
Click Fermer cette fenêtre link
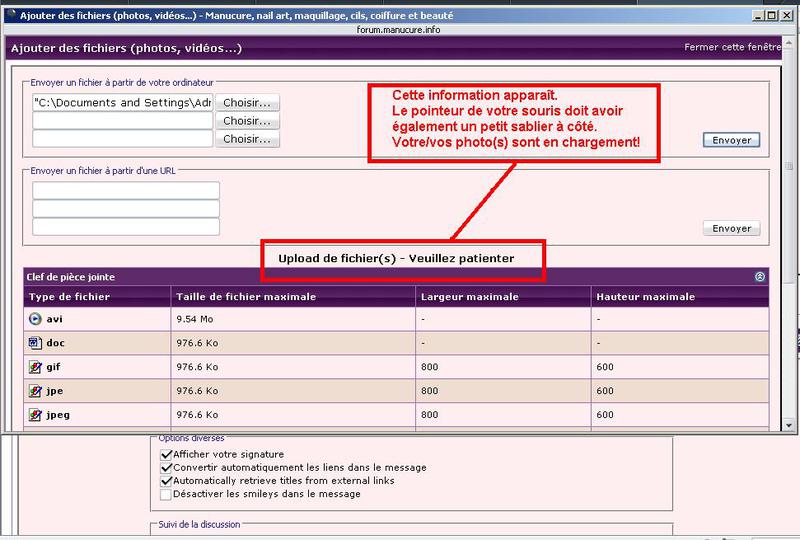click(732, 47)
